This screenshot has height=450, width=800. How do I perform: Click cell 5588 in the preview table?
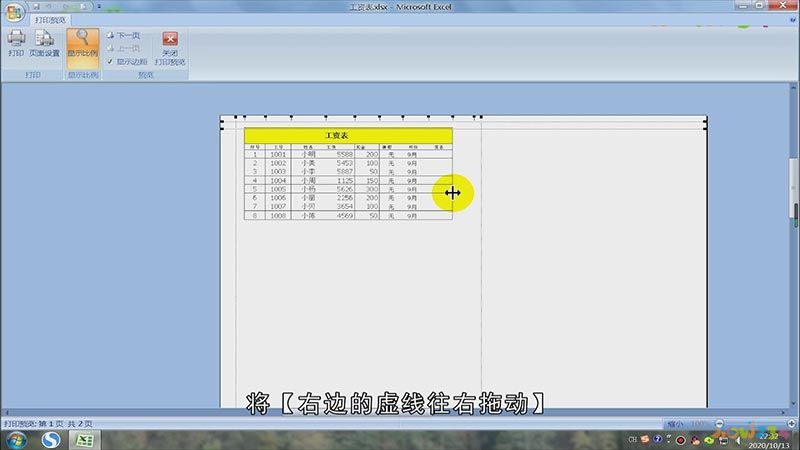(x=344, y=154)
